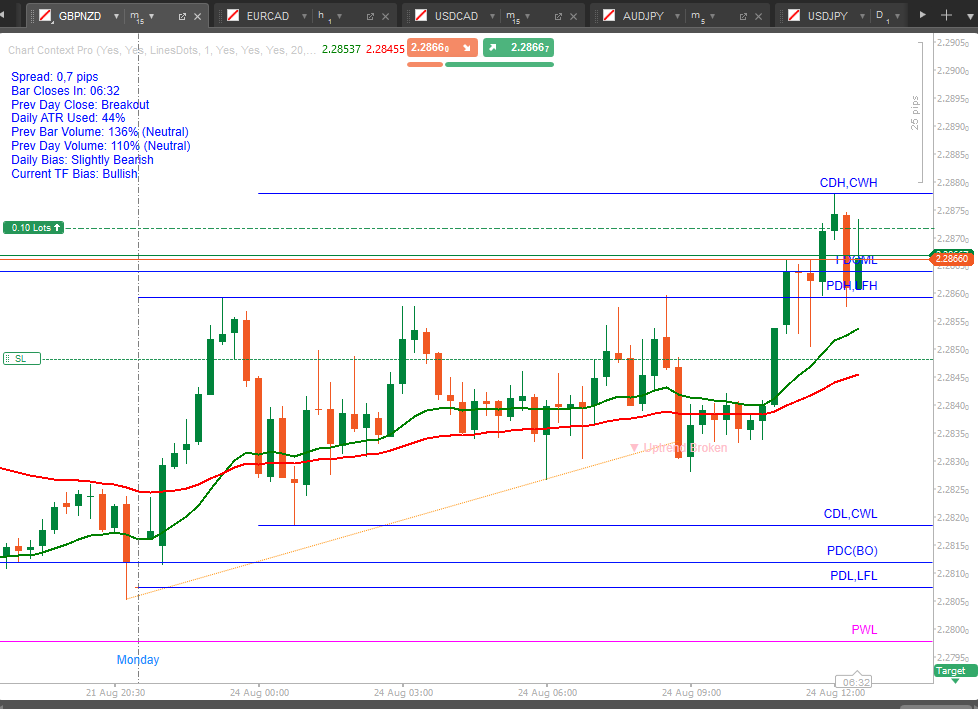Click the CDH,CWH level label
This screenshot has width=978, height=709.
click(848, 183)
